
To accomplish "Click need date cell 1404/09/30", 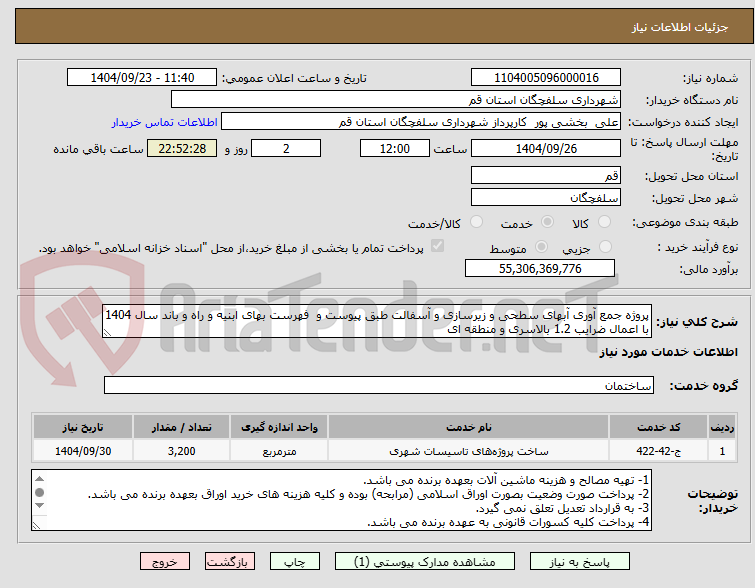I will click(83, 451).
